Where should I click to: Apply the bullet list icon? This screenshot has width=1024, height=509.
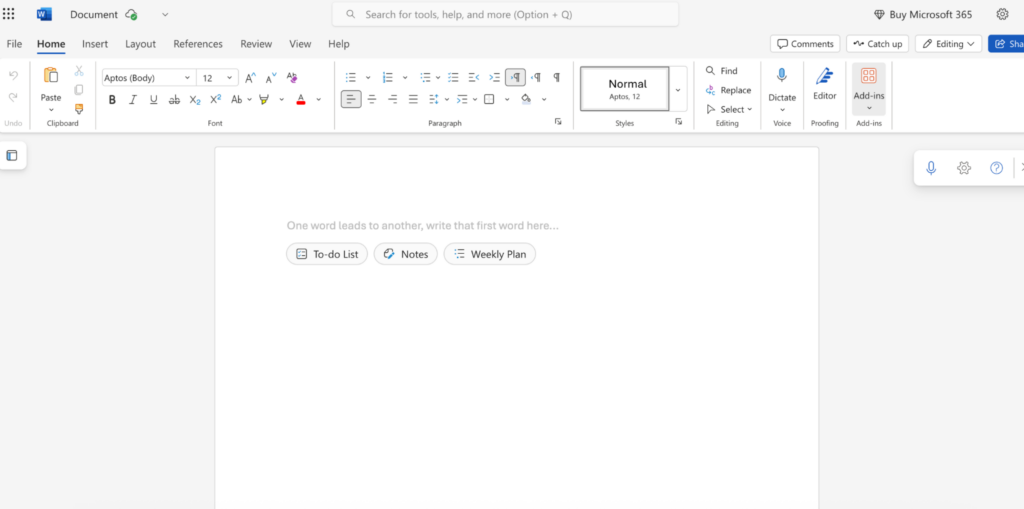tap(351, 78)
